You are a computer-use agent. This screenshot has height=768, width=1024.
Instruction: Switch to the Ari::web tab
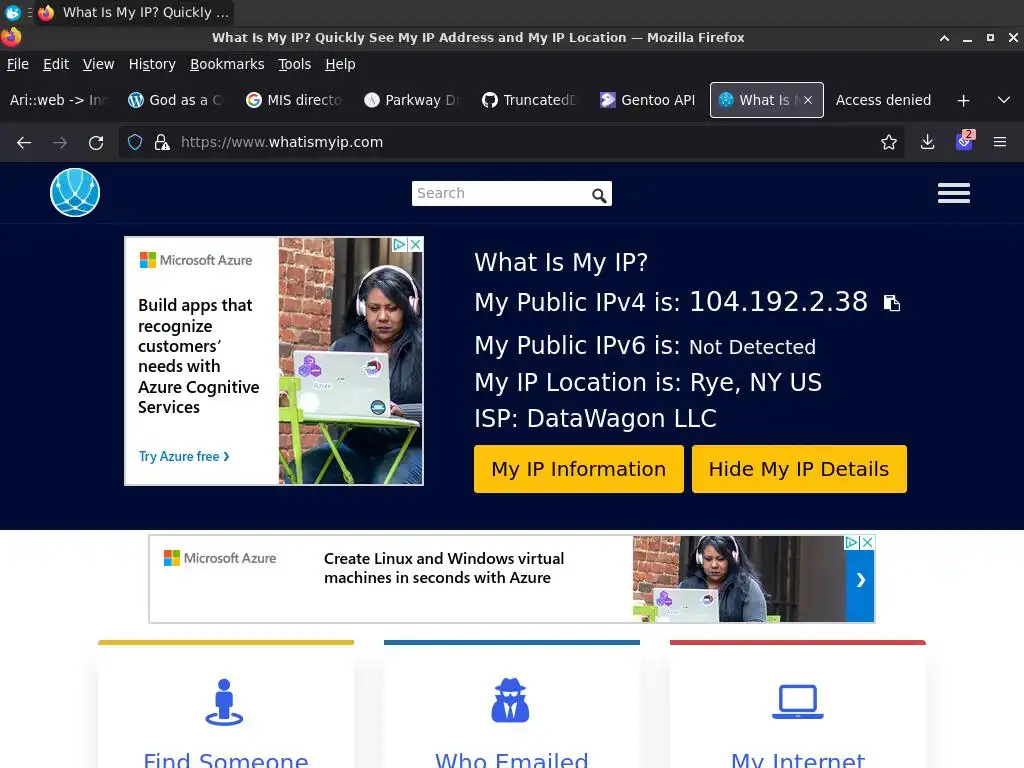pos(58,100)
